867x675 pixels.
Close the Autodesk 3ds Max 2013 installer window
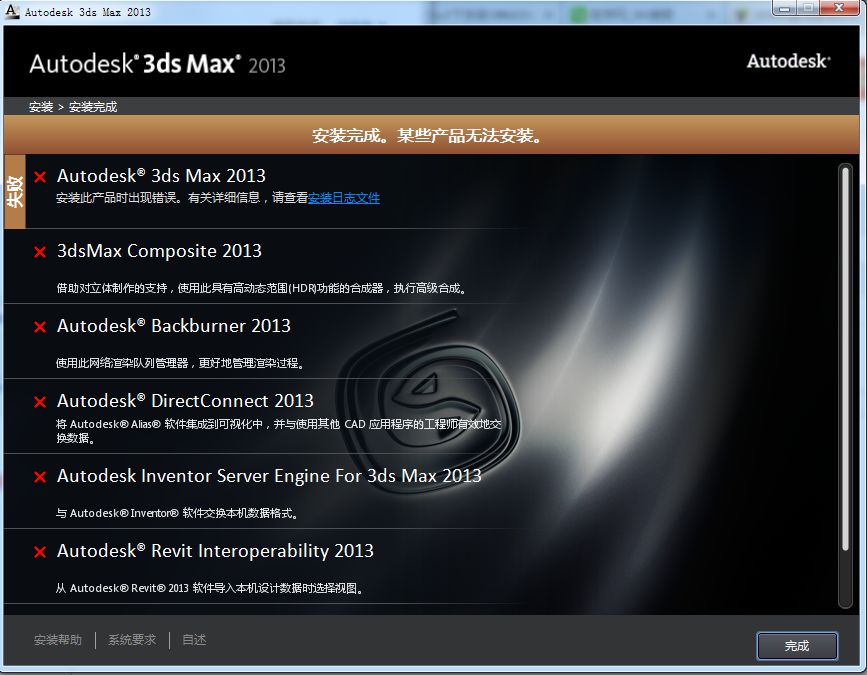tap(839, 8)
